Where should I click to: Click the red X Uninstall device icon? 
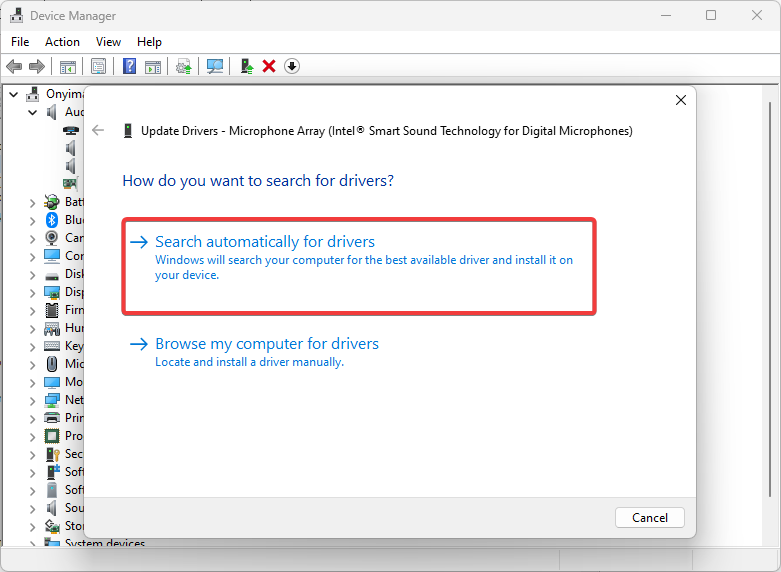tap(269, 66)
